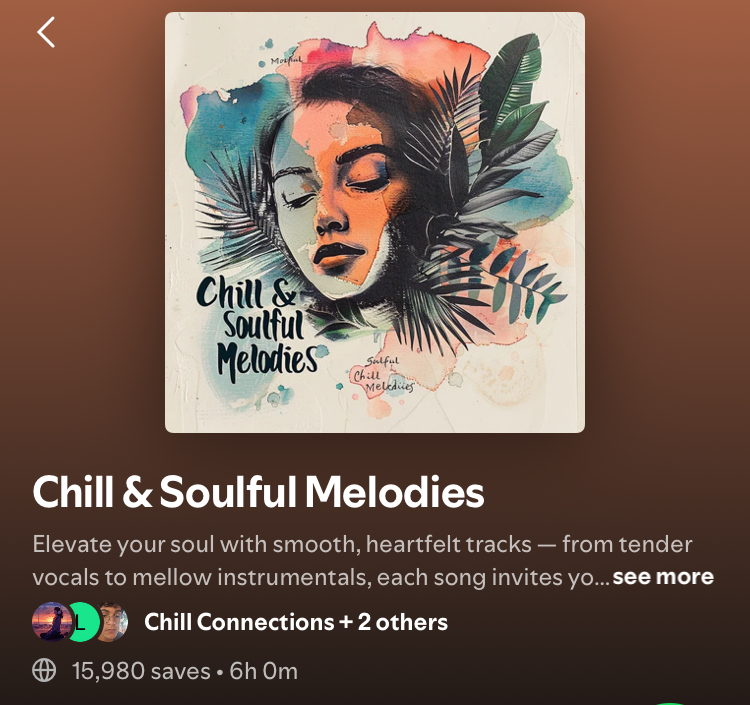Open 'Chill Connections + 2 others' collaborators

[x=296, y=622]
